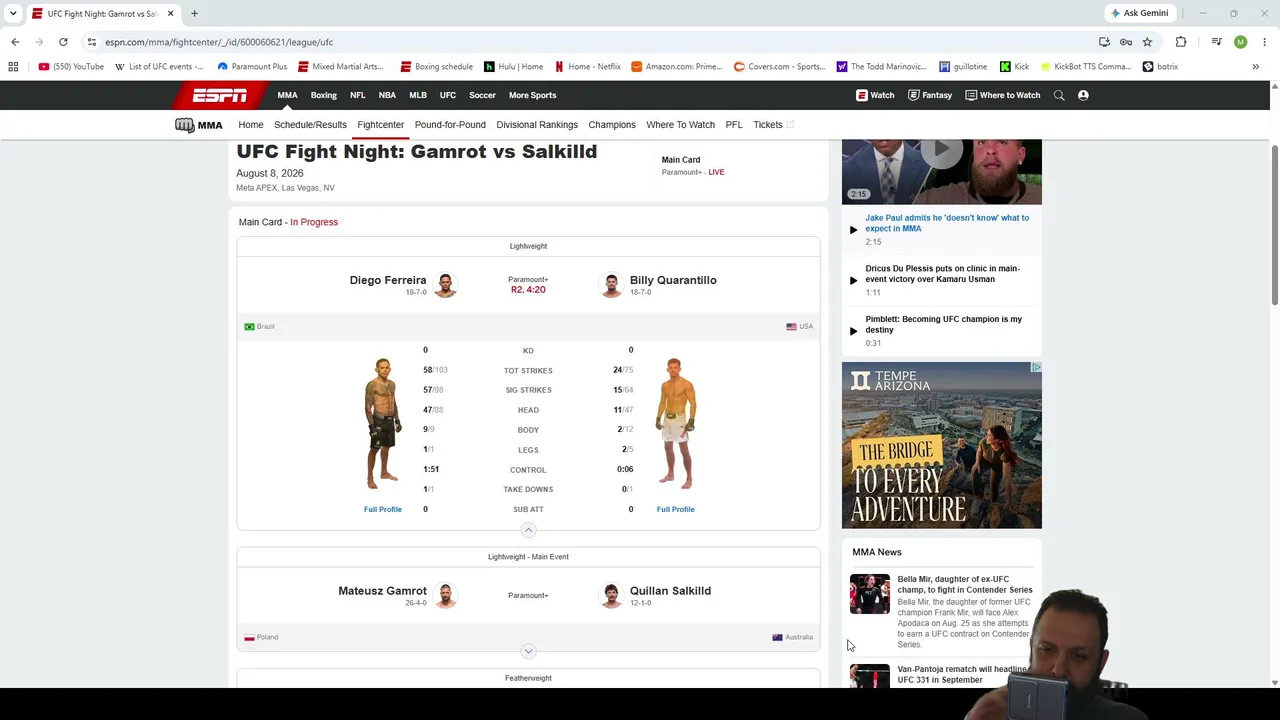Open a new browser tab
Viewport: 1280px width, 720px height.
pos(194,13)
